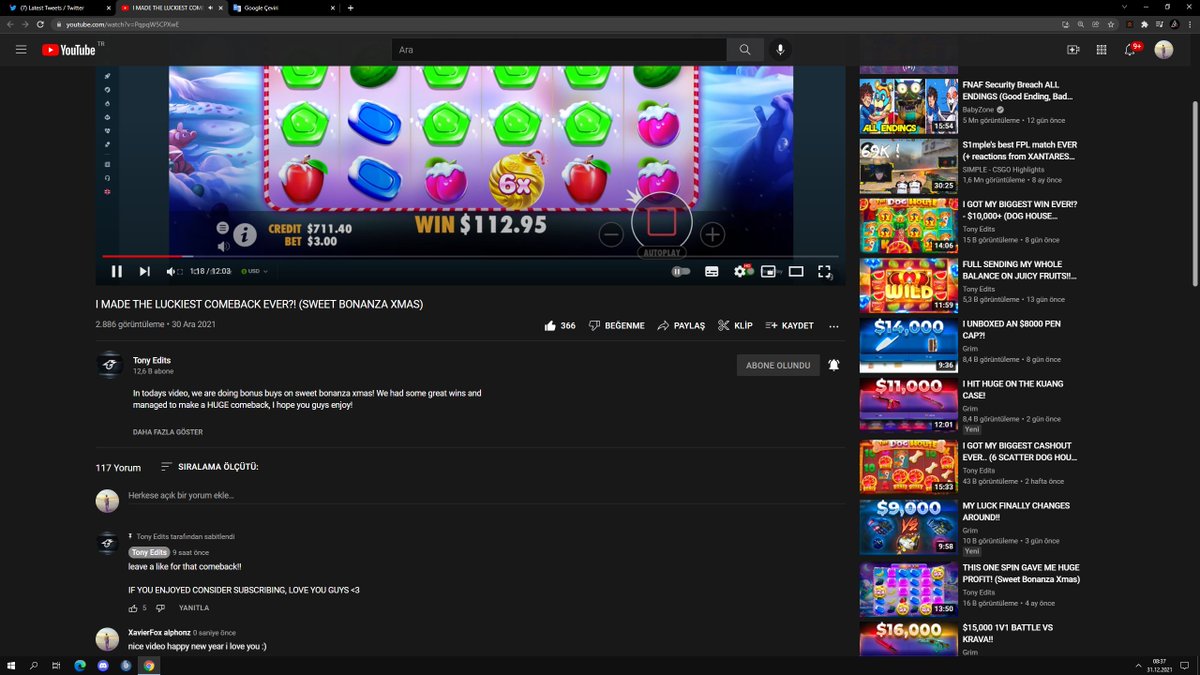Screen dimensions: 1200x675
Task: Expand description with DAHA FAZLA GÖSTER
Action: click(x=168, y=432)
